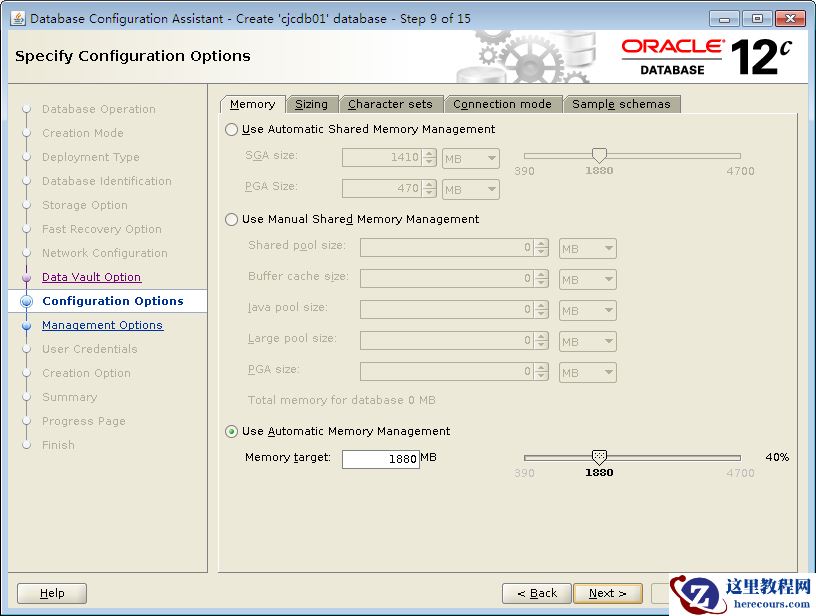This screenshot has width=816, height=616.
Task: Click the Management Options step bullet
Action: point(26,325)
